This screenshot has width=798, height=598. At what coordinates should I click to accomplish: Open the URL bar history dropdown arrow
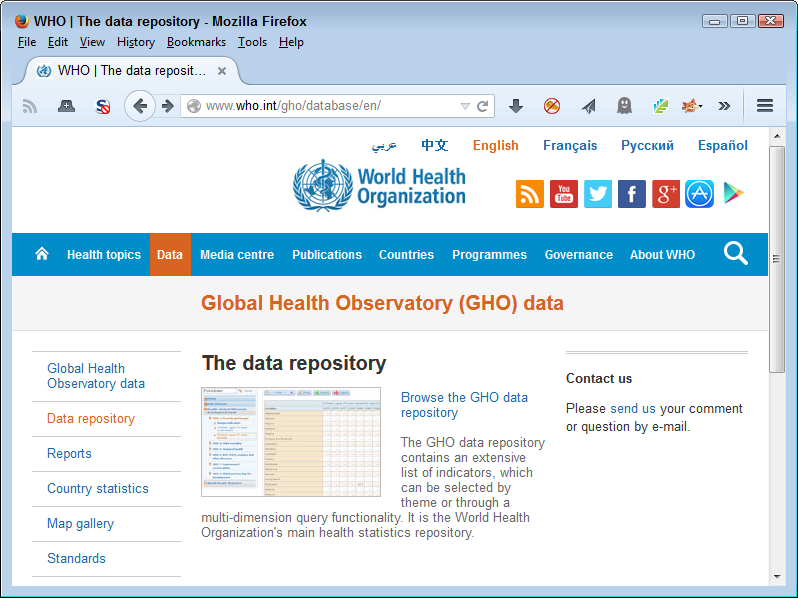click(x=465, y=106)
